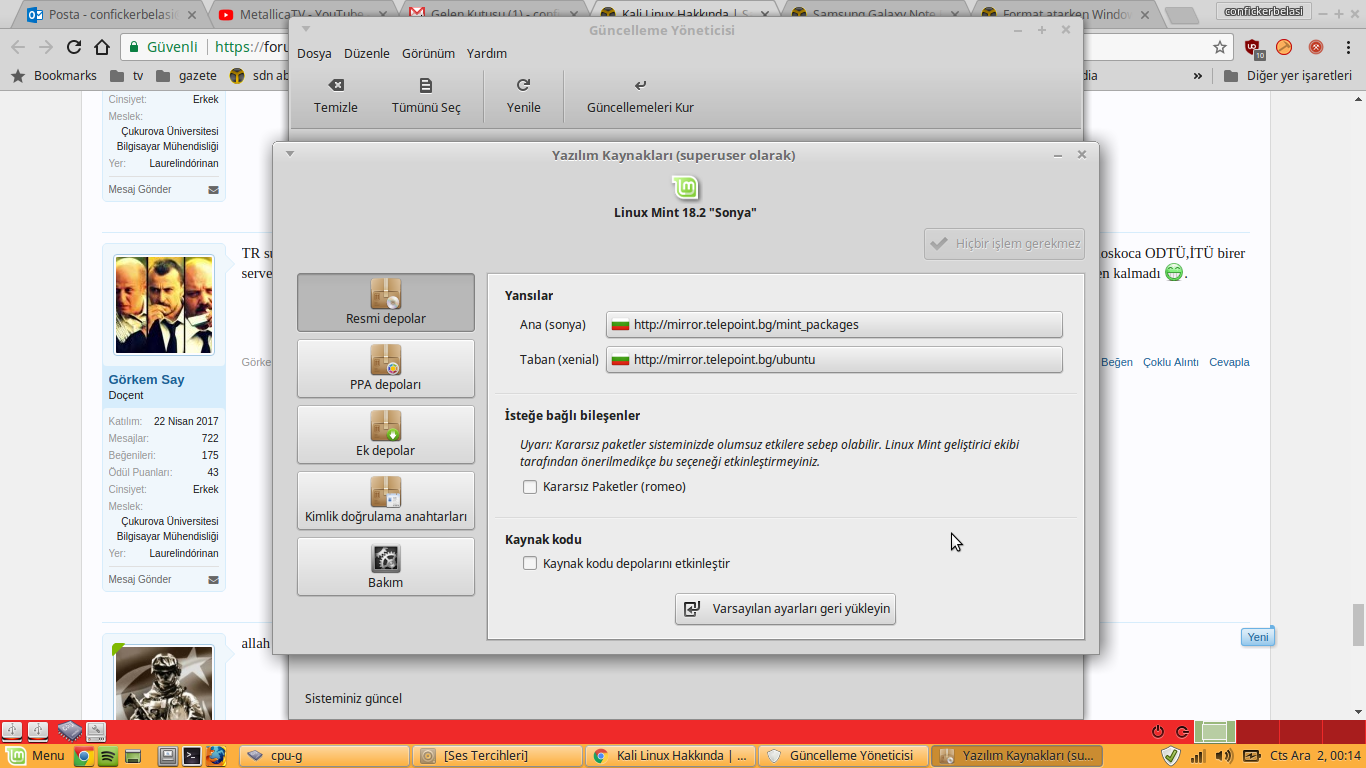Open the Ek depolar section
1366x768 pixels.
386,434
